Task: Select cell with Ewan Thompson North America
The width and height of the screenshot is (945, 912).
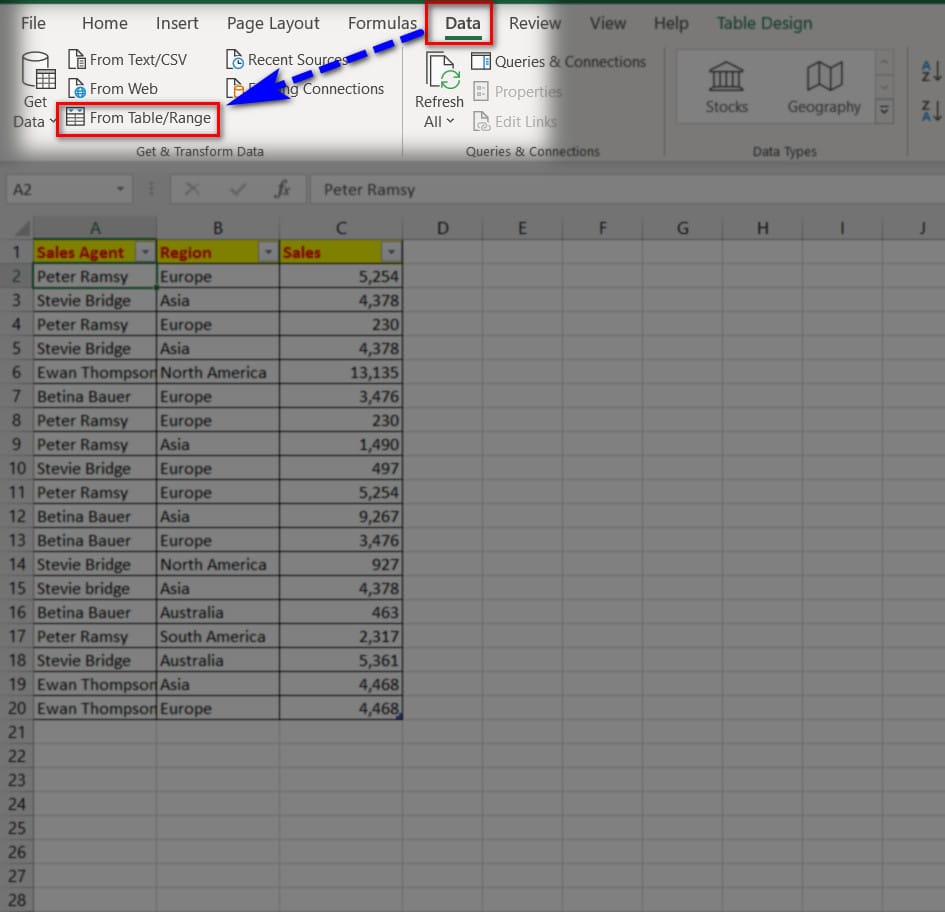Action: pyautogui.click(x=95, y=373)
